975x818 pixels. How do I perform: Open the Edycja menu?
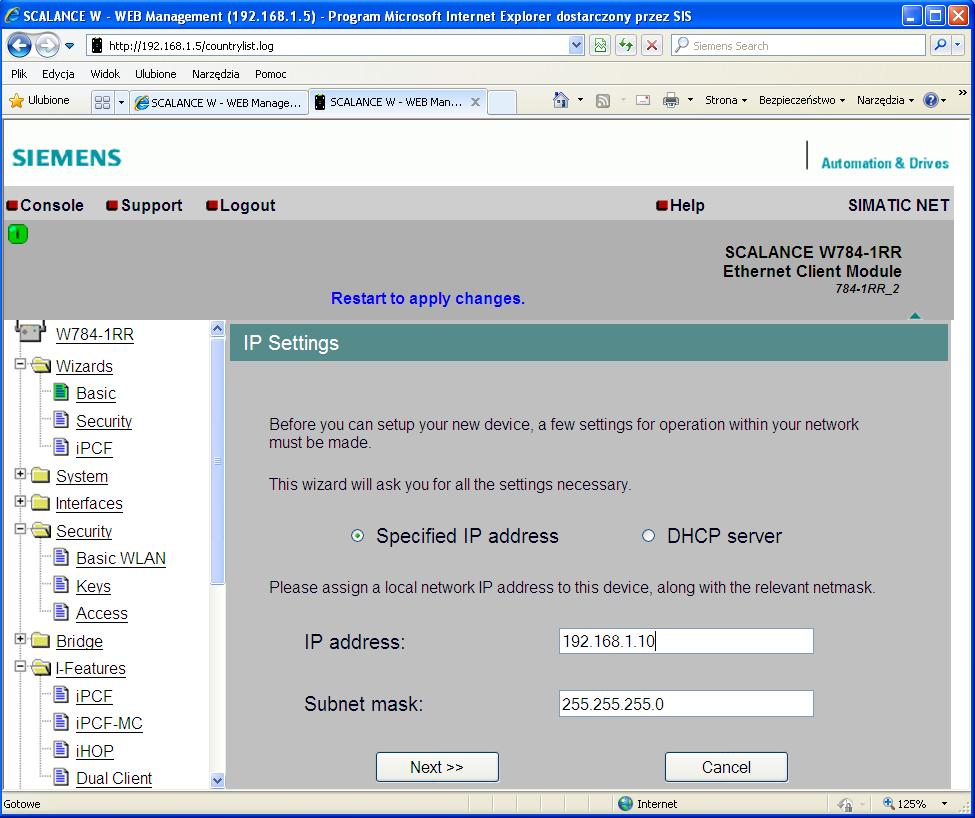pos(58,74)
